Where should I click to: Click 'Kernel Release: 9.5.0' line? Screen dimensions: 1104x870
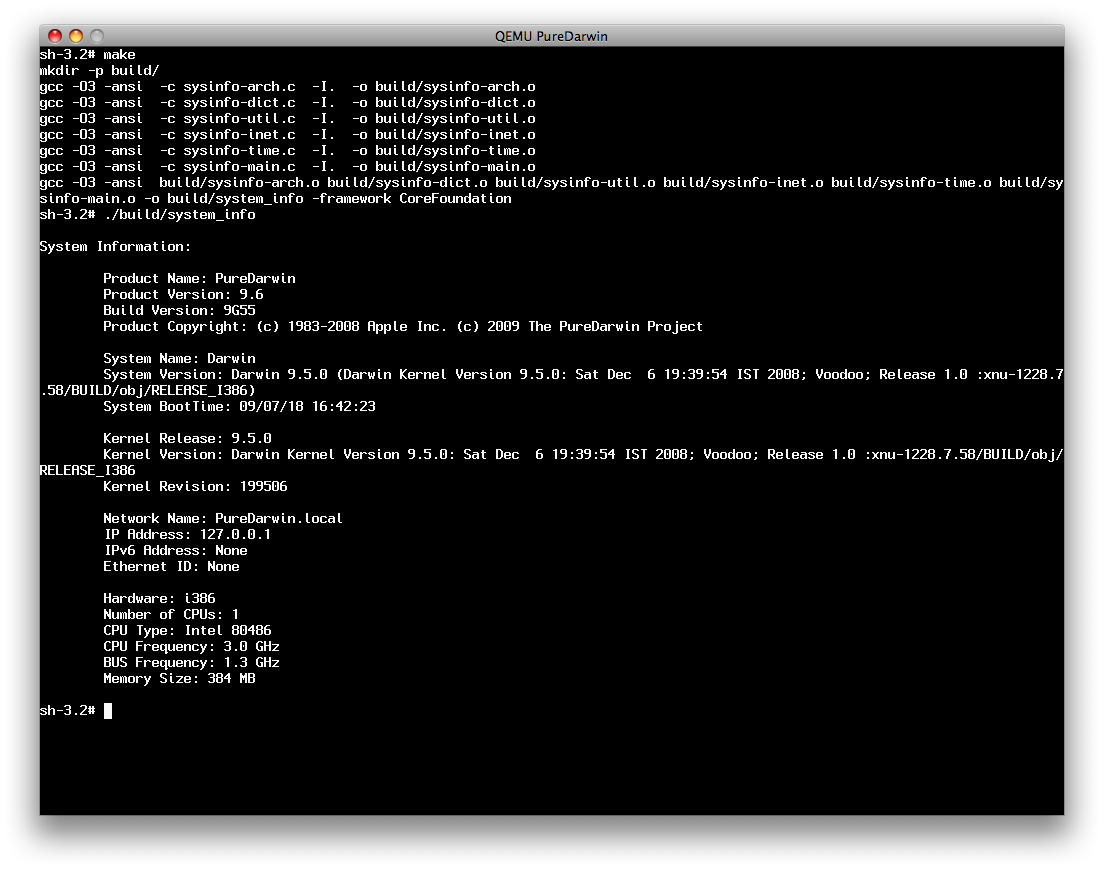point(187,439)
